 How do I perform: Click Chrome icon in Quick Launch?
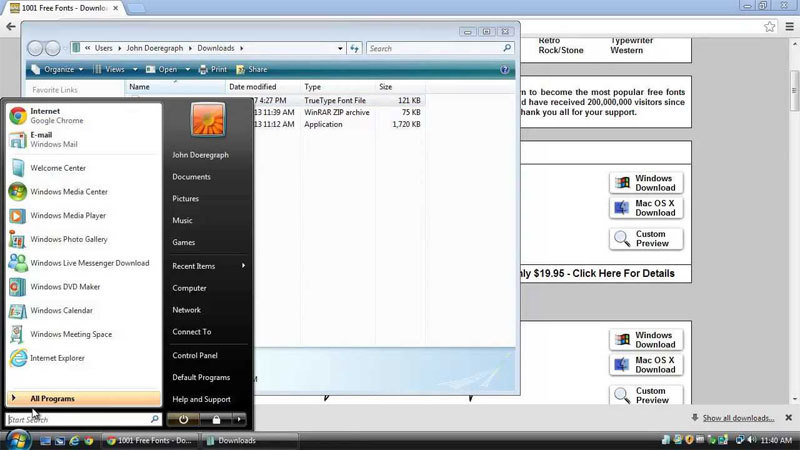pyautogui.click(x=88, y=440)
